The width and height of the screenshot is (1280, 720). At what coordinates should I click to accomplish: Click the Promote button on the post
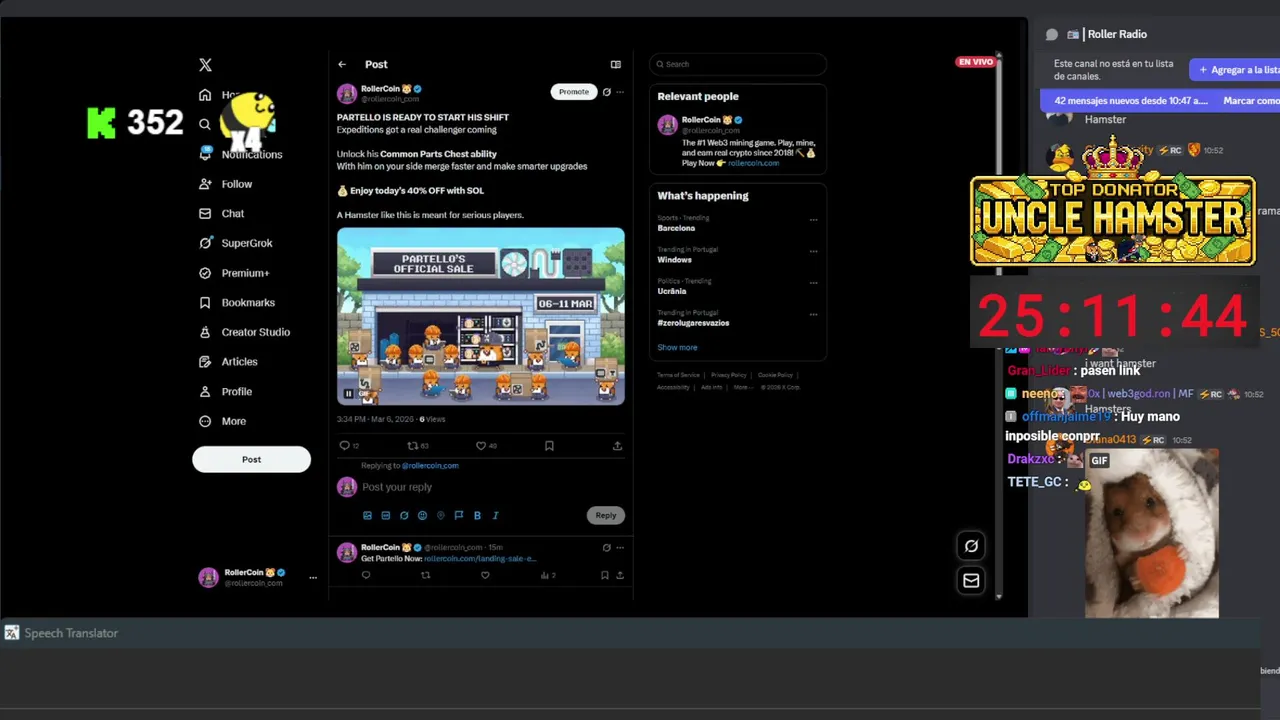[574, 91]
